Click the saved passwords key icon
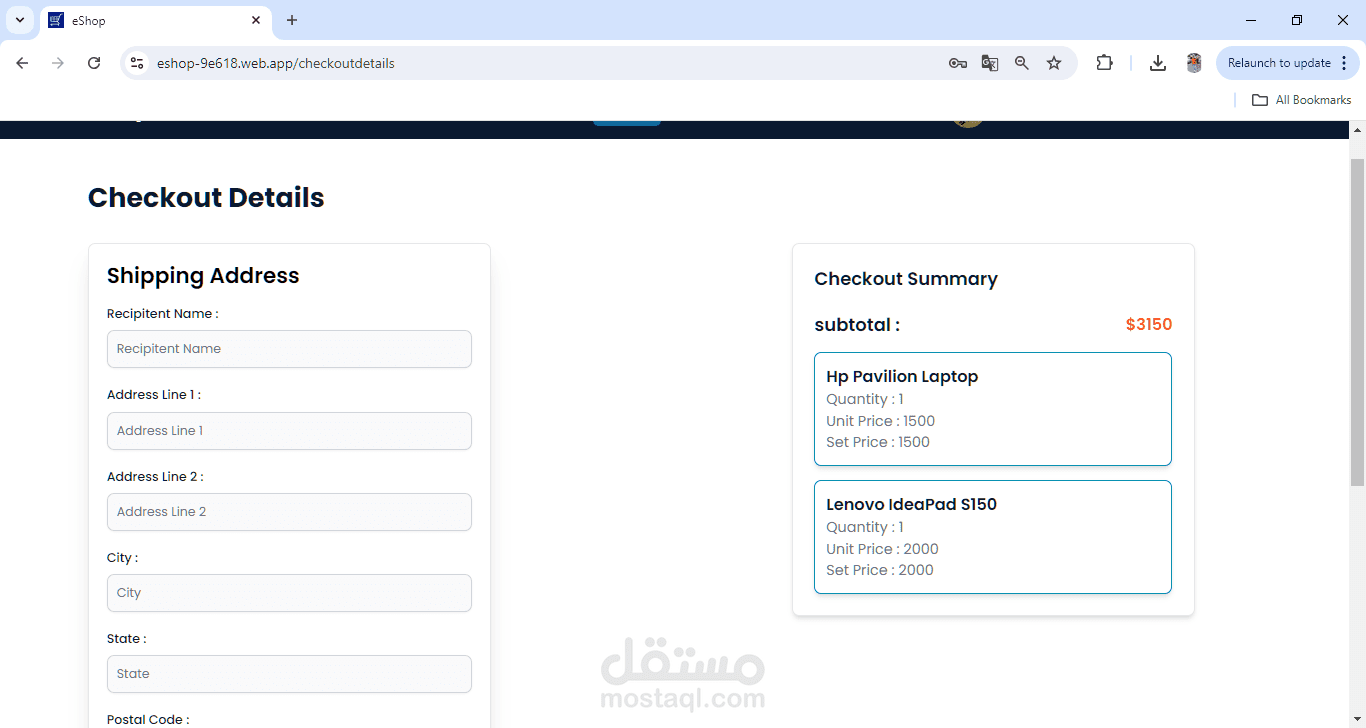 click(x=958, y=63)
